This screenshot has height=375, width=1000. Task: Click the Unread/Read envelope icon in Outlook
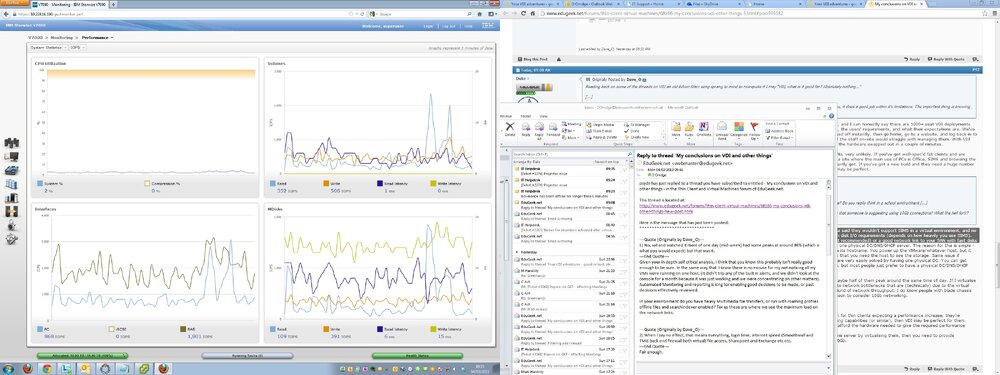point(723,129)
